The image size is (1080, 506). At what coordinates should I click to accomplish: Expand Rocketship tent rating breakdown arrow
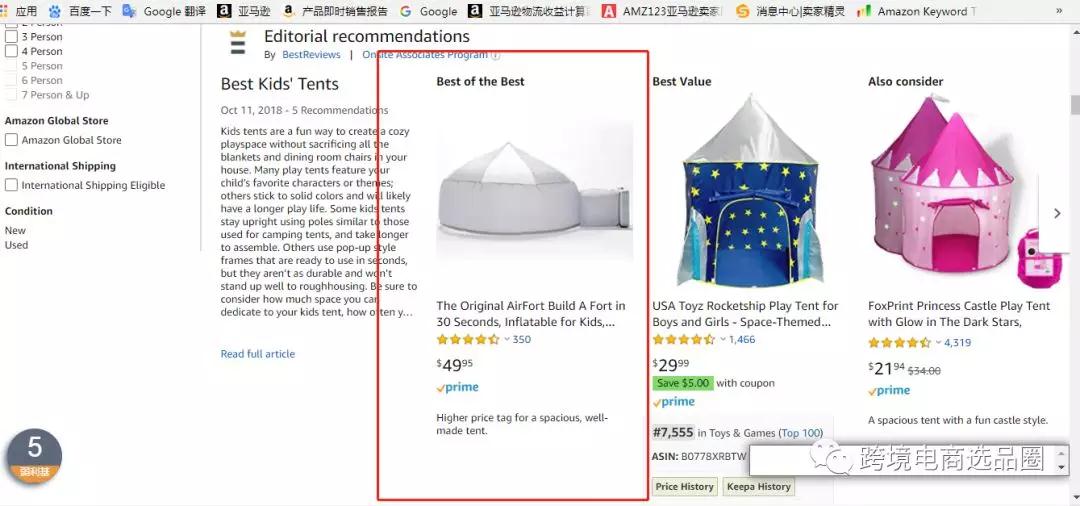tap(723, 339)
